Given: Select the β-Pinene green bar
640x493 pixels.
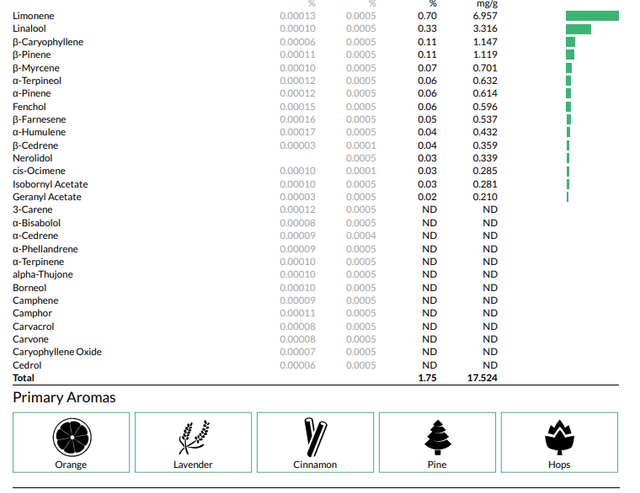Looking at the screenshot, I should pyautogui.click(x=570, y=55).
